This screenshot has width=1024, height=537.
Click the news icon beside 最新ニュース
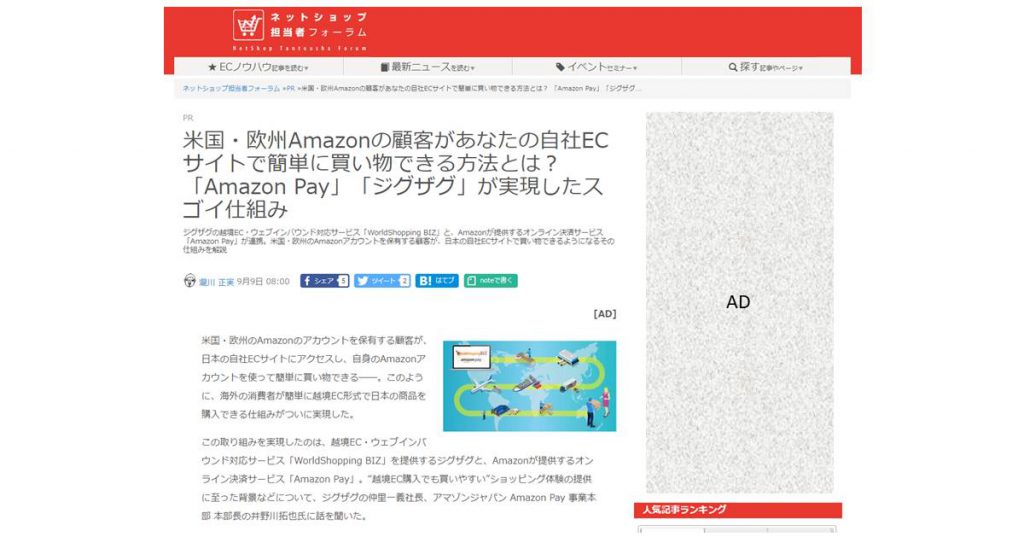[385, 67]
